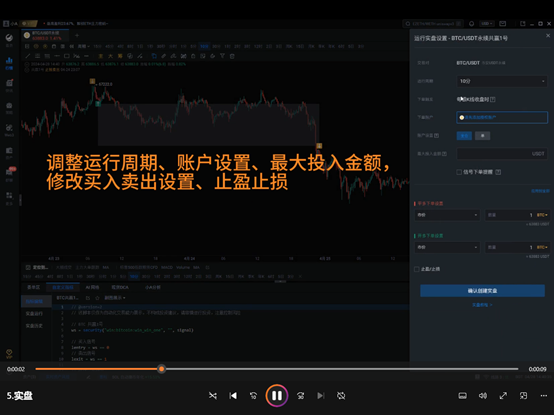Change BTC unit in red order section
554x415 pixels.
(x=542, y=215)
